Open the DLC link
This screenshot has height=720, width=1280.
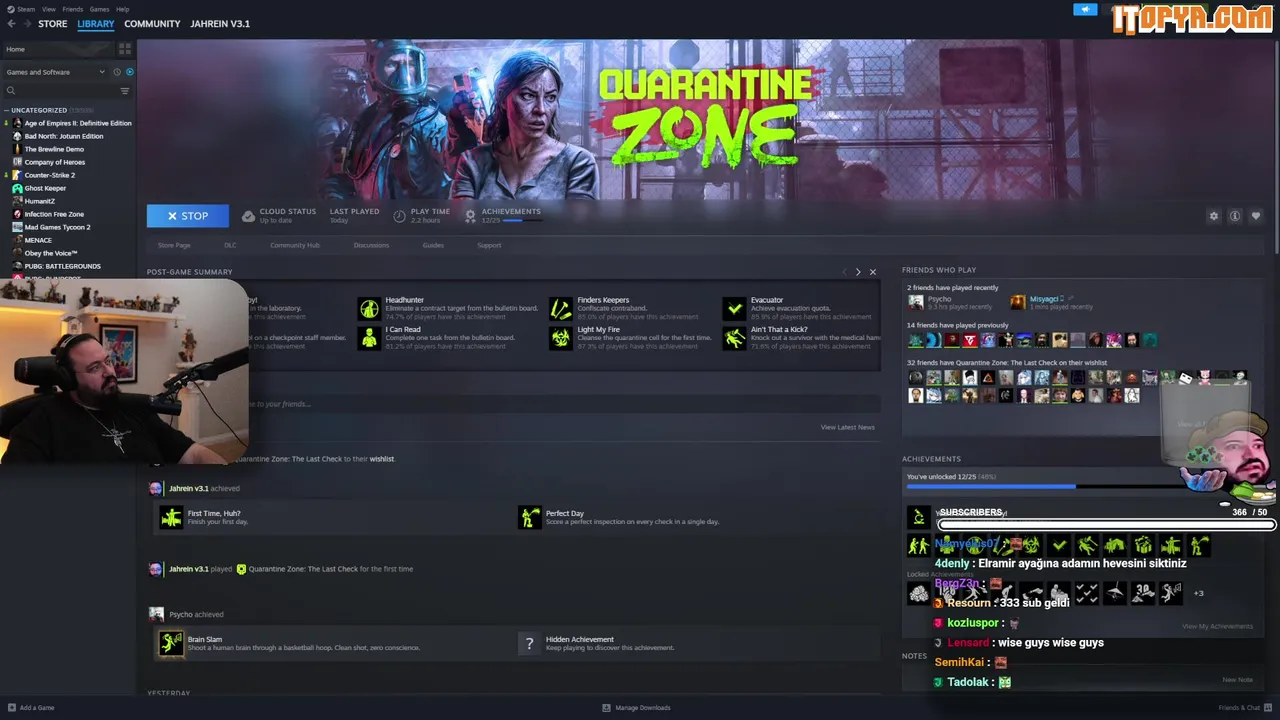[230, 245]
